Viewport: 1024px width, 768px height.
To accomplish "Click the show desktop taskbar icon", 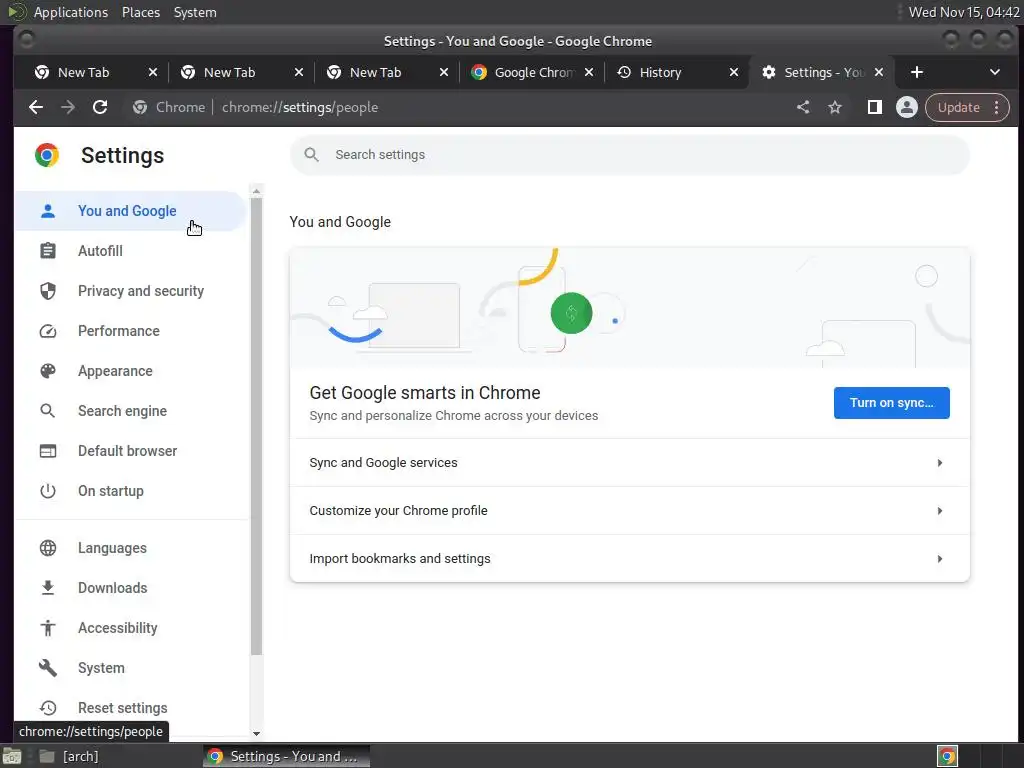I will [x=12, y=756].
